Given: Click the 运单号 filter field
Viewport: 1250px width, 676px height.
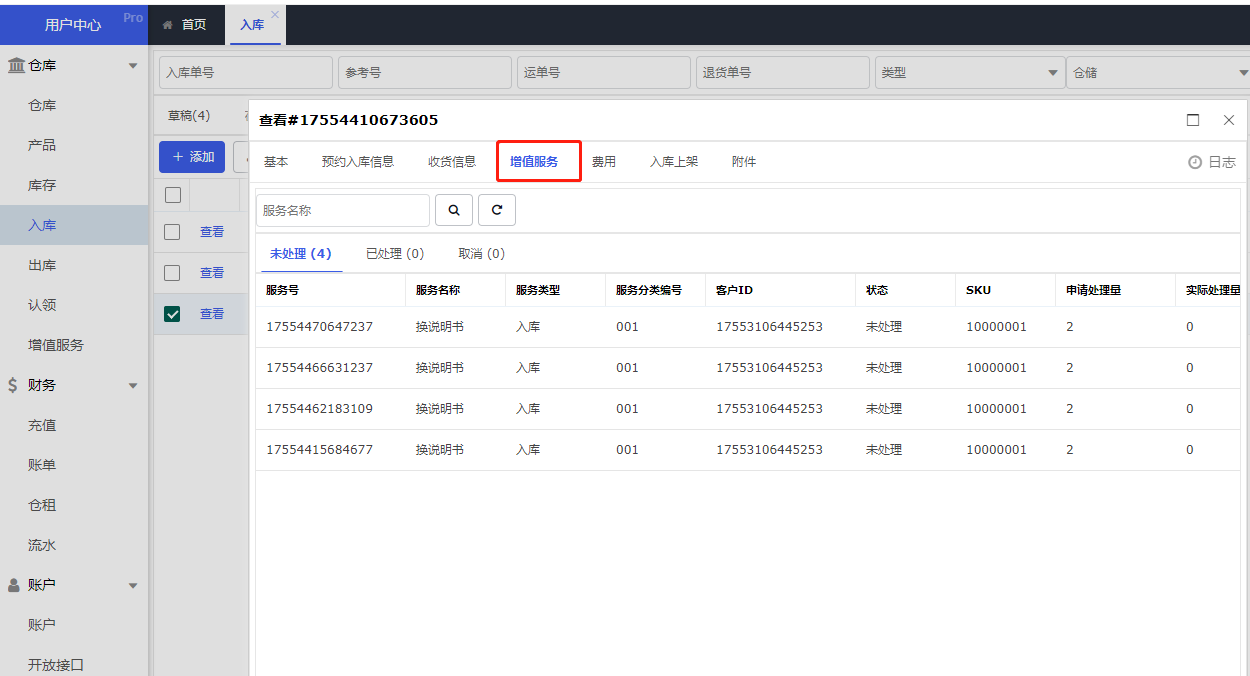Looking at the screenshot, I should [604, 73].
